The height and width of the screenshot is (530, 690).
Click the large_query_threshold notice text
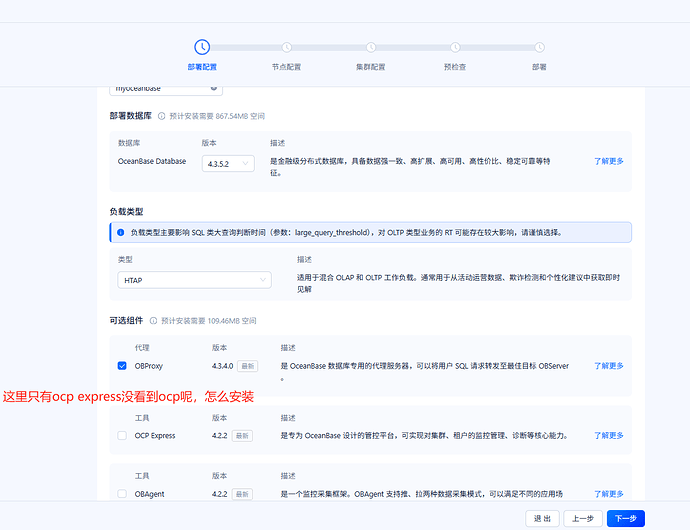point(346,232)
